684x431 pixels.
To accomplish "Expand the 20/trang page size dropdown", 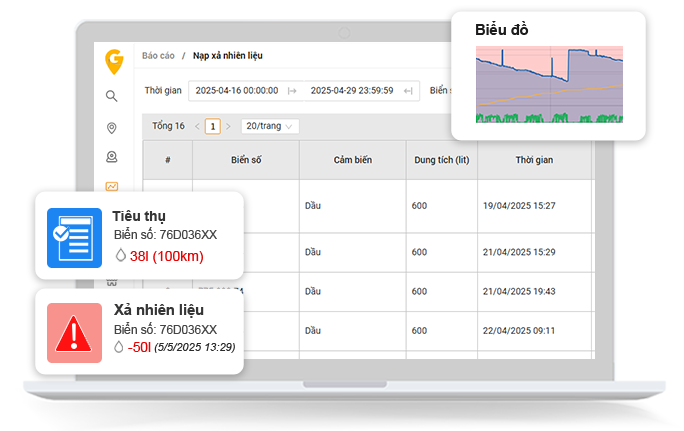I will click(x=270, y=126).
